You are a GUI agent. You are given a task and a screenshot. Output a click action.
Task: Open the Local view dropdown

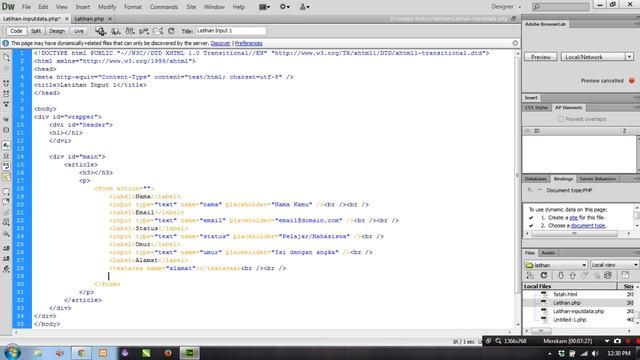(x=614, y=265)
